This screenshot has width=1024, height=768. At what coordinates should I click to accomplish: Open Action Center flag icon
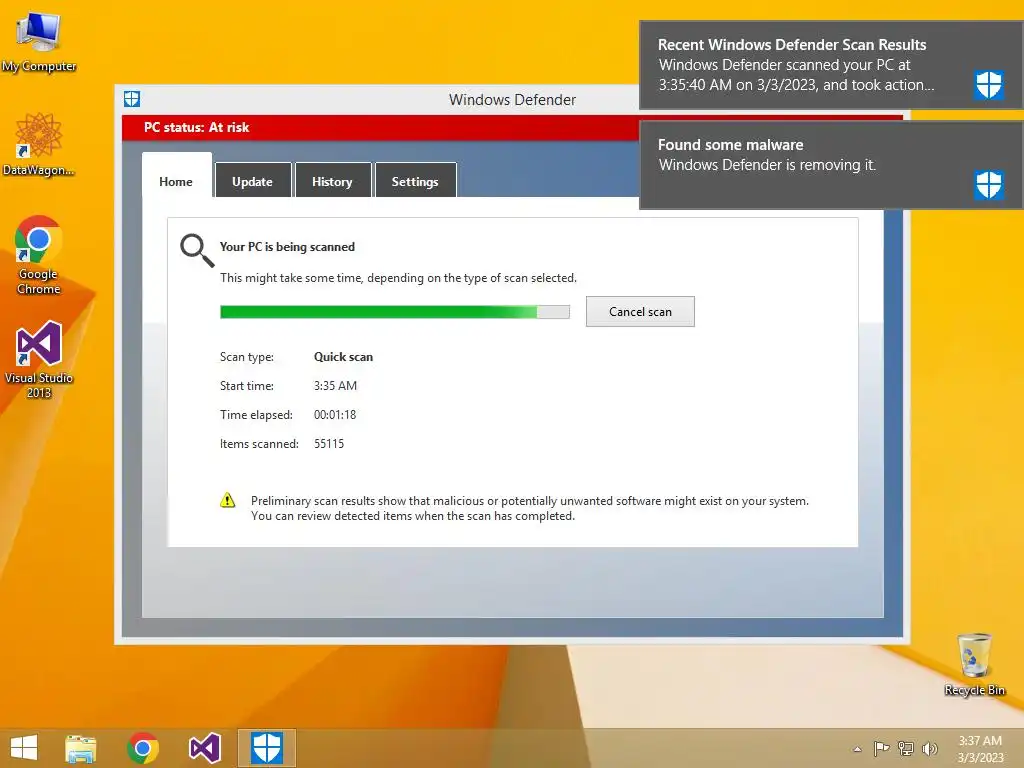(x=881, y=748)
